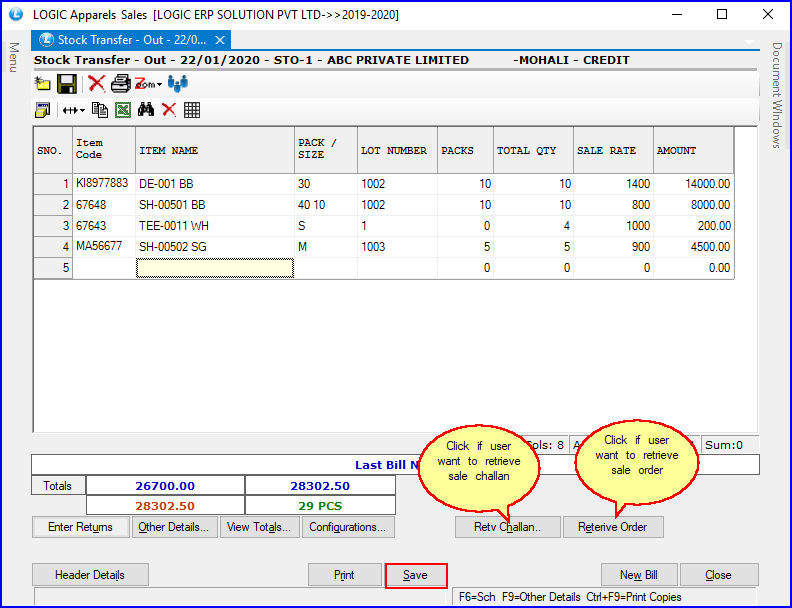The image size is (792, 608).
Task: Click the copy pages icon
Action: (x=100, y=110)
